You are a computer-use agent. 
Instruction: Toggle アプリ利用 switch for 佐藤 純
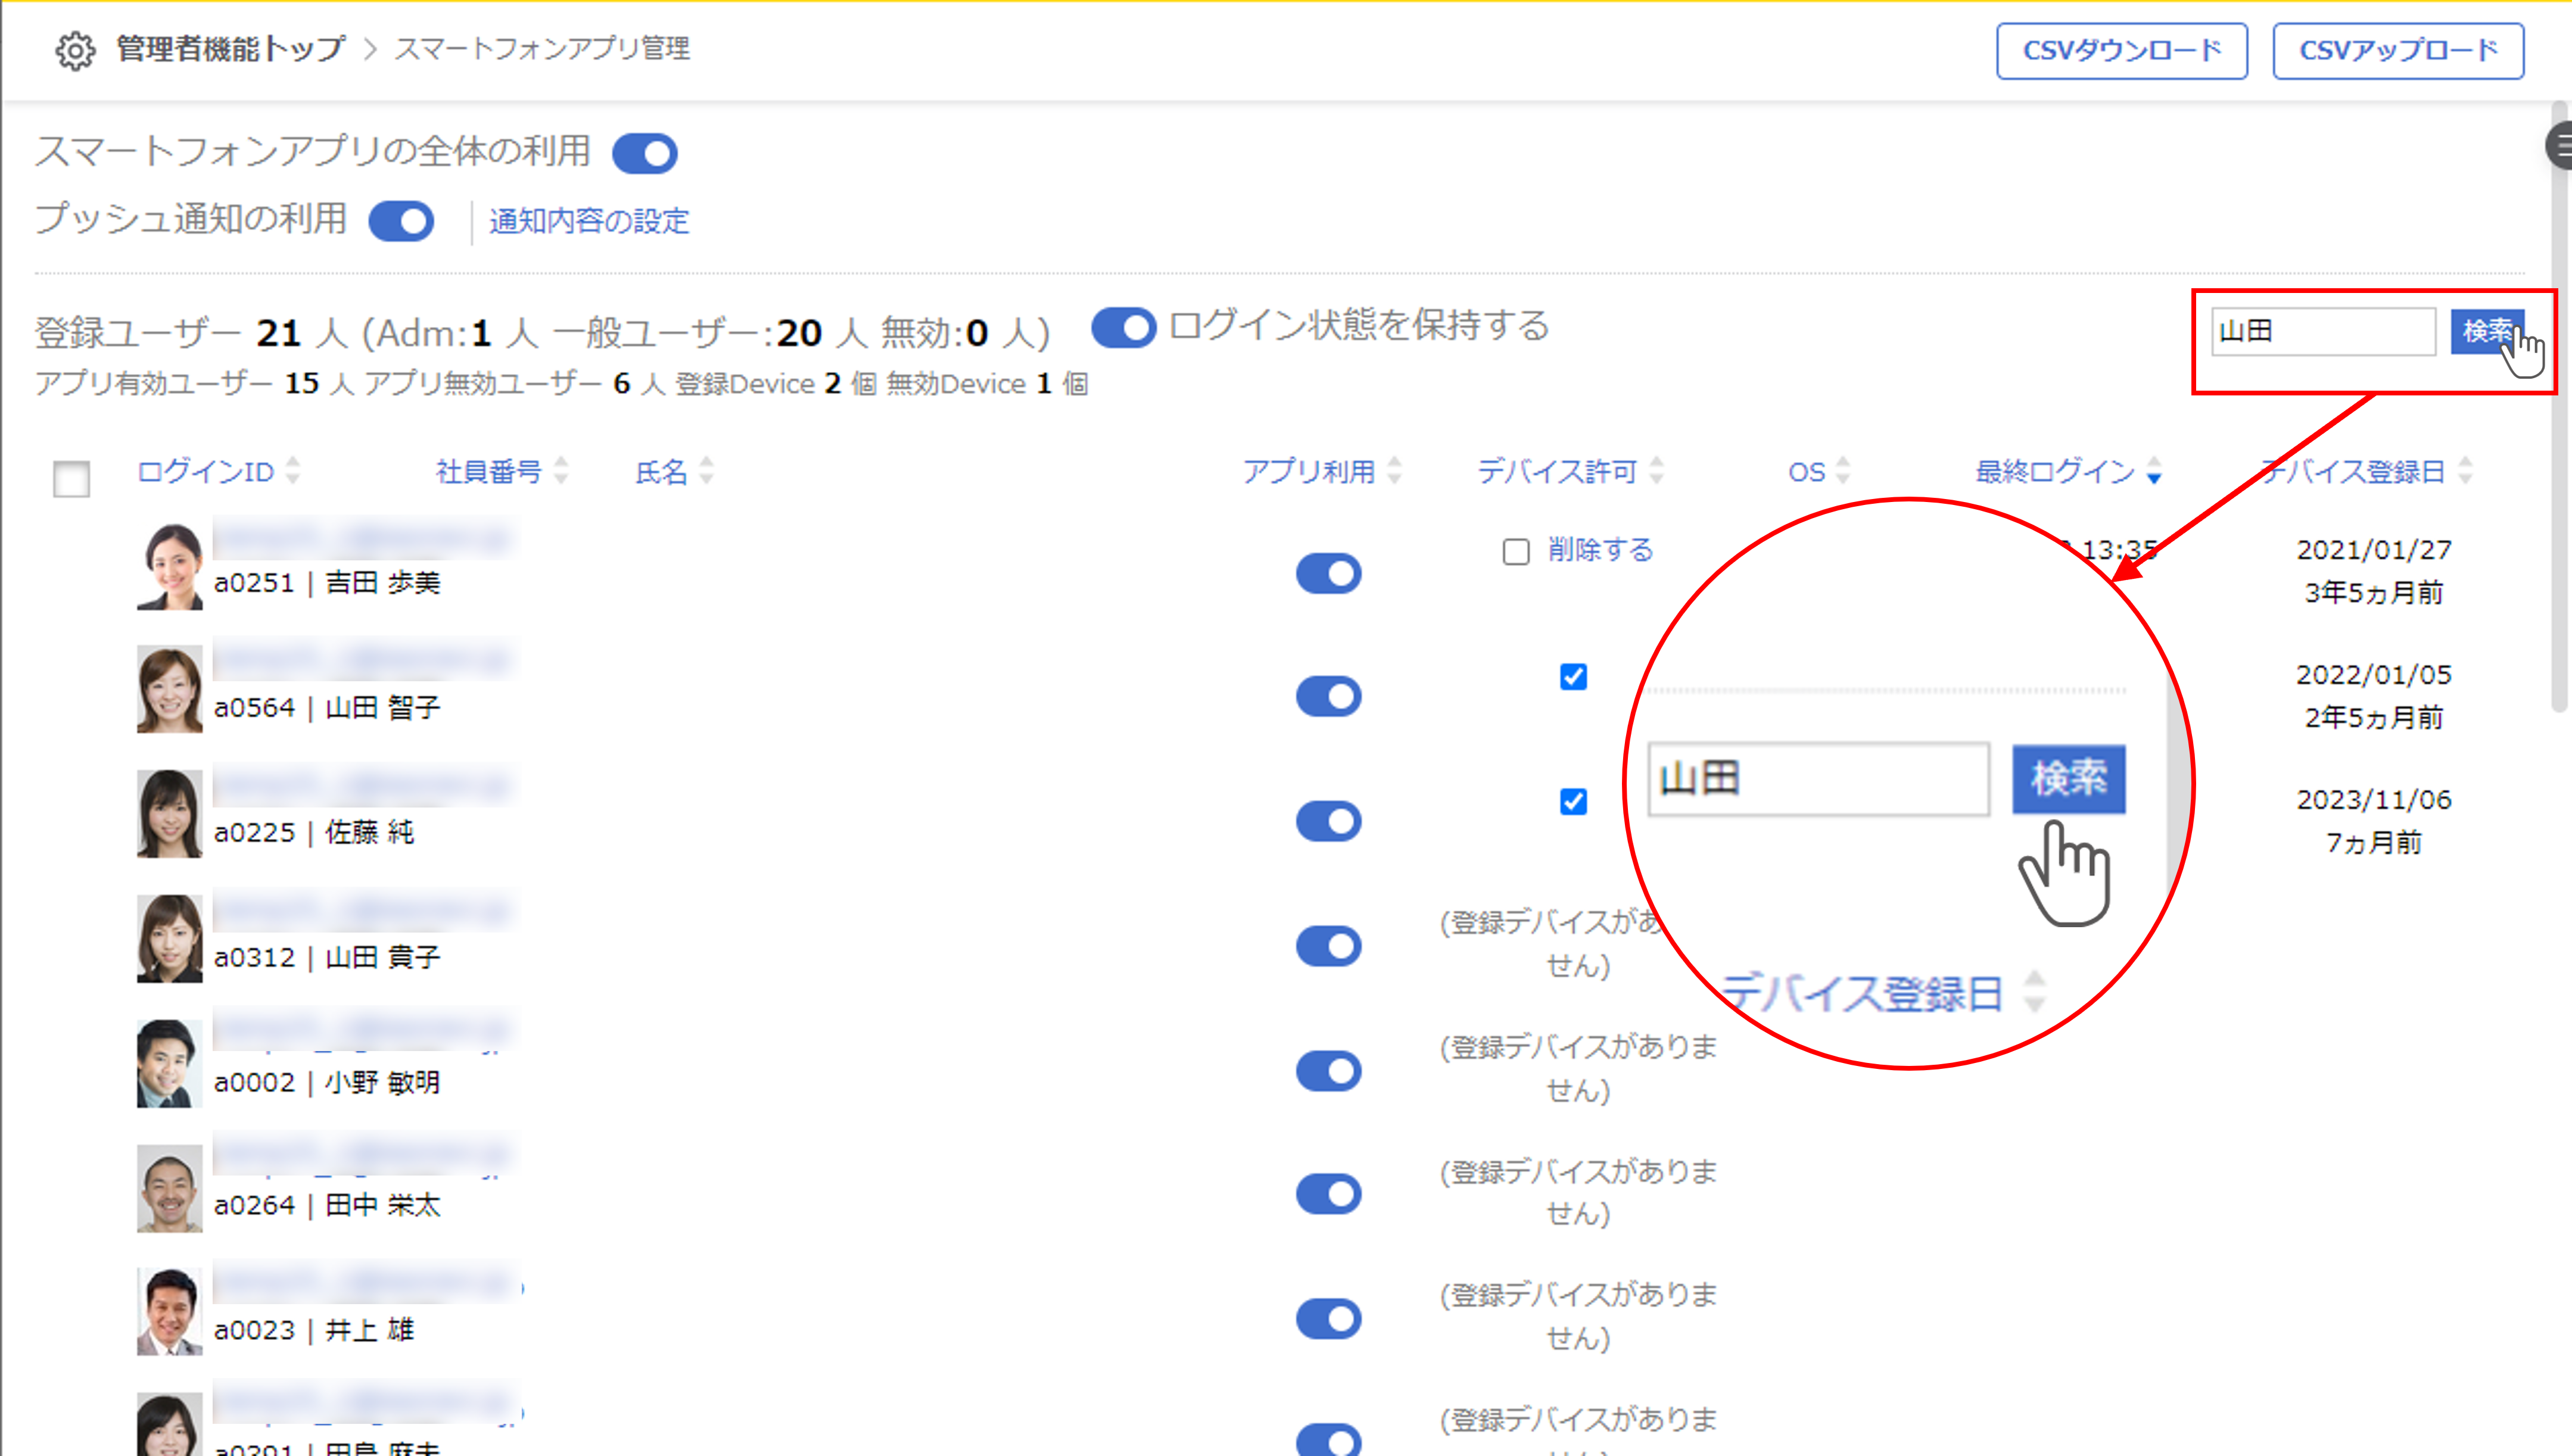coord(1328,821)
